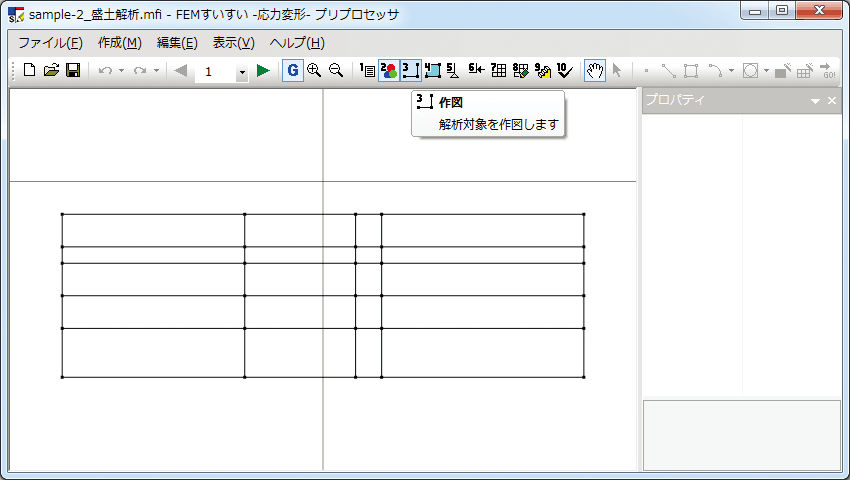Select the circle-in-square shape tool
Image resolution: width=850 pixels, height=480 pixels.
pyautogui.click(x=750, y=71)
